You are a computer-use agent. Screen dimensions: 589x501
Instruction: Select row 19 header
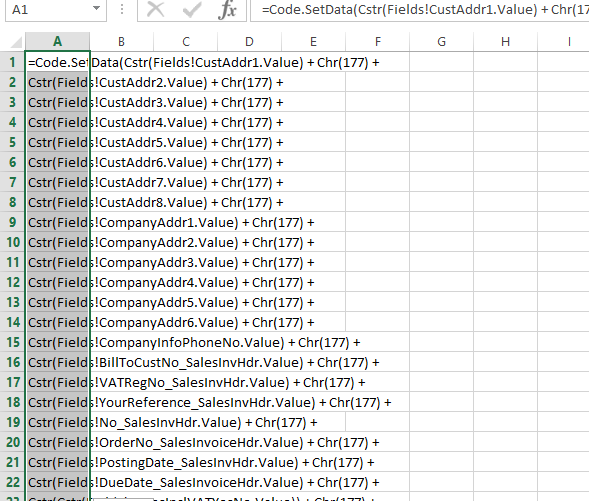[12, 422]
